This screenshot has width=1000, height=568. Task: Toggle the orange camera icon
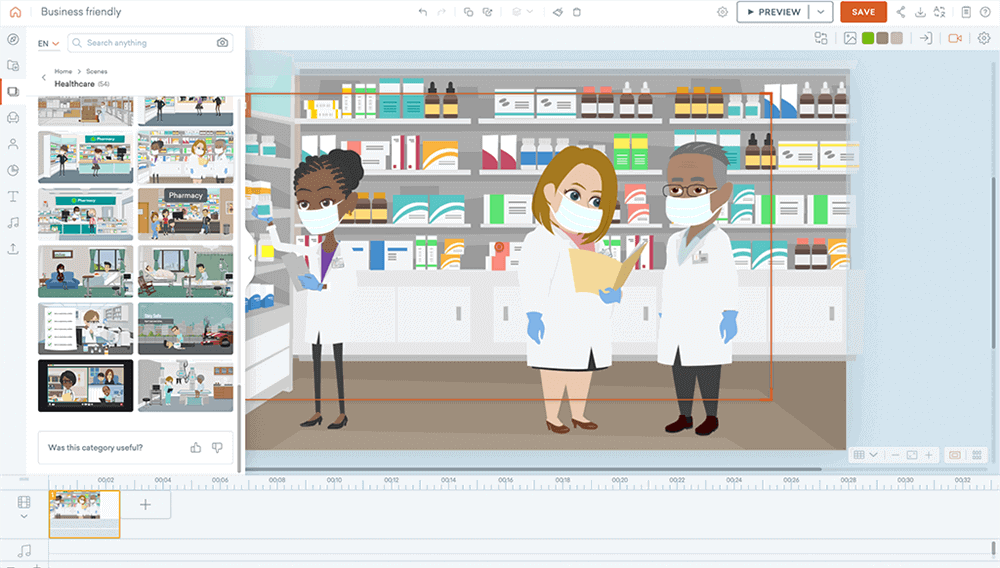pos(955,39)
